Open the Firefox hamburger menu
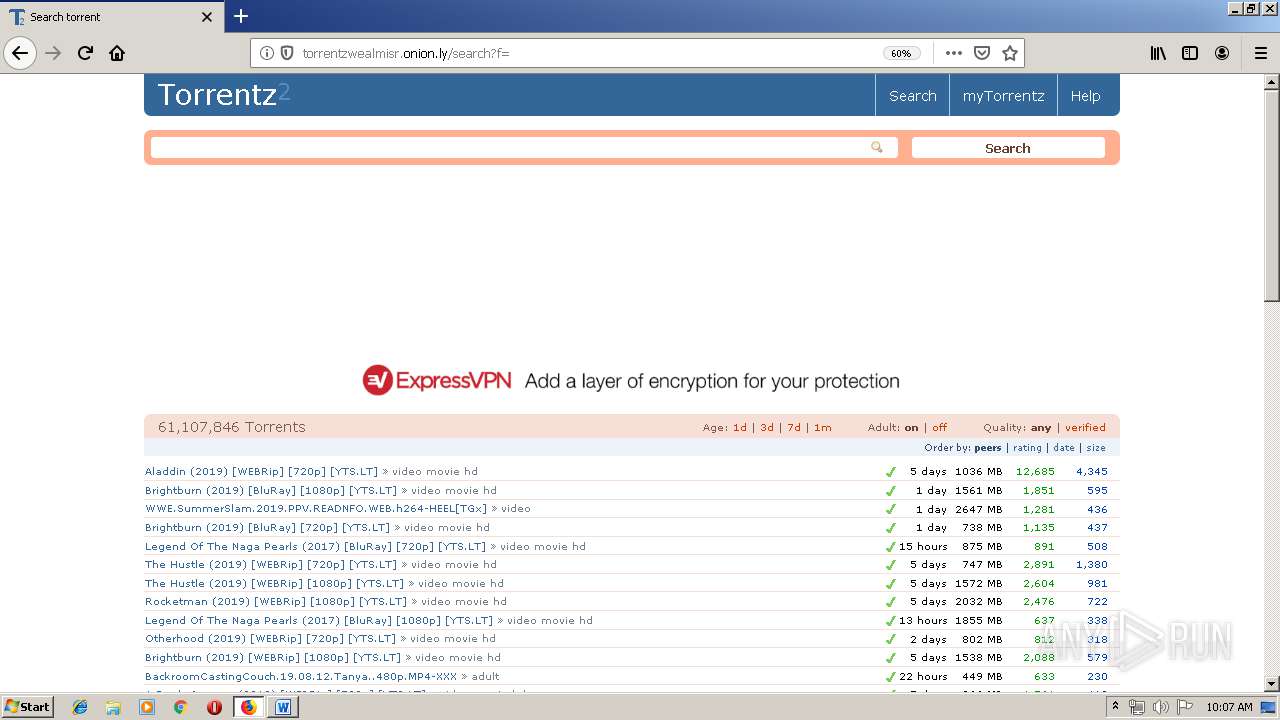Screen dimensions: 1280x720 pos(1260,53)
